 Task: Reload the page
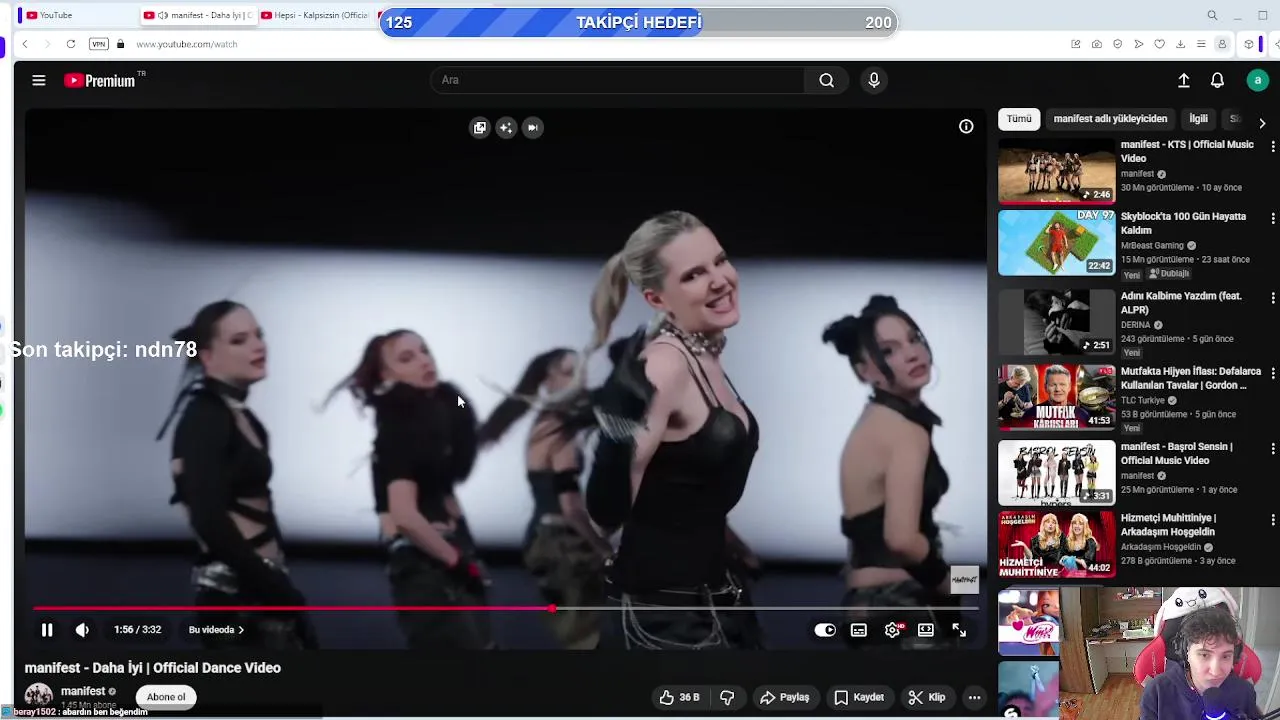coord(71,44)
